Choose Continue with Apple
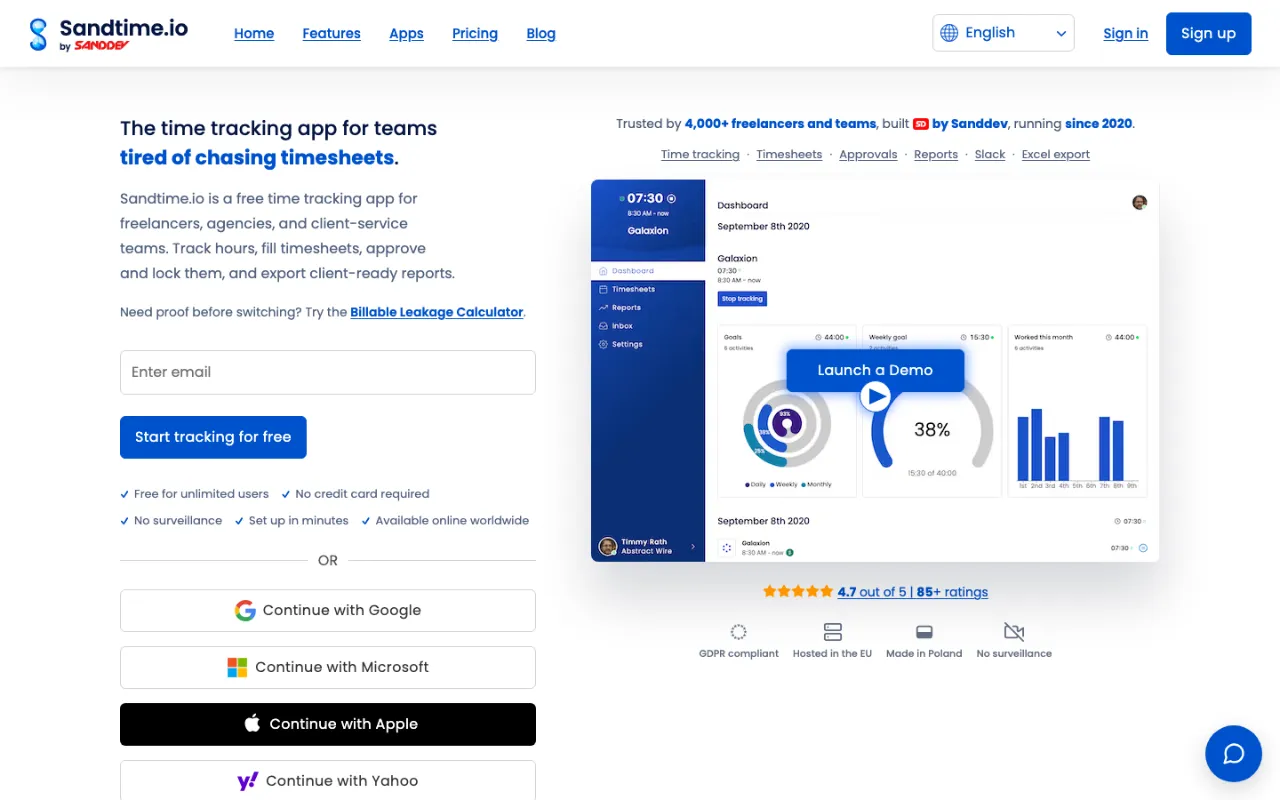This screenshot has height=800, width=1280. (x=328, y=724)
